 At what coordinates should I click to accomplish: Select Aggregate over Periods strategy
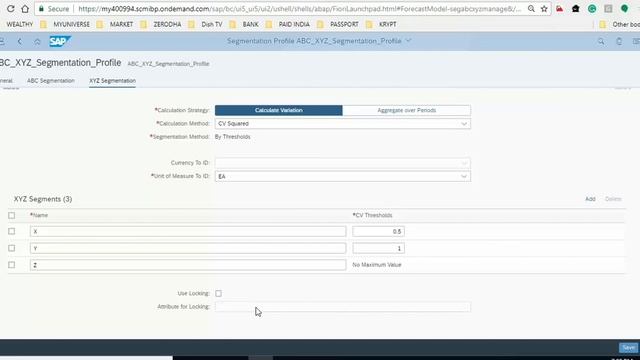coord(407,110)
